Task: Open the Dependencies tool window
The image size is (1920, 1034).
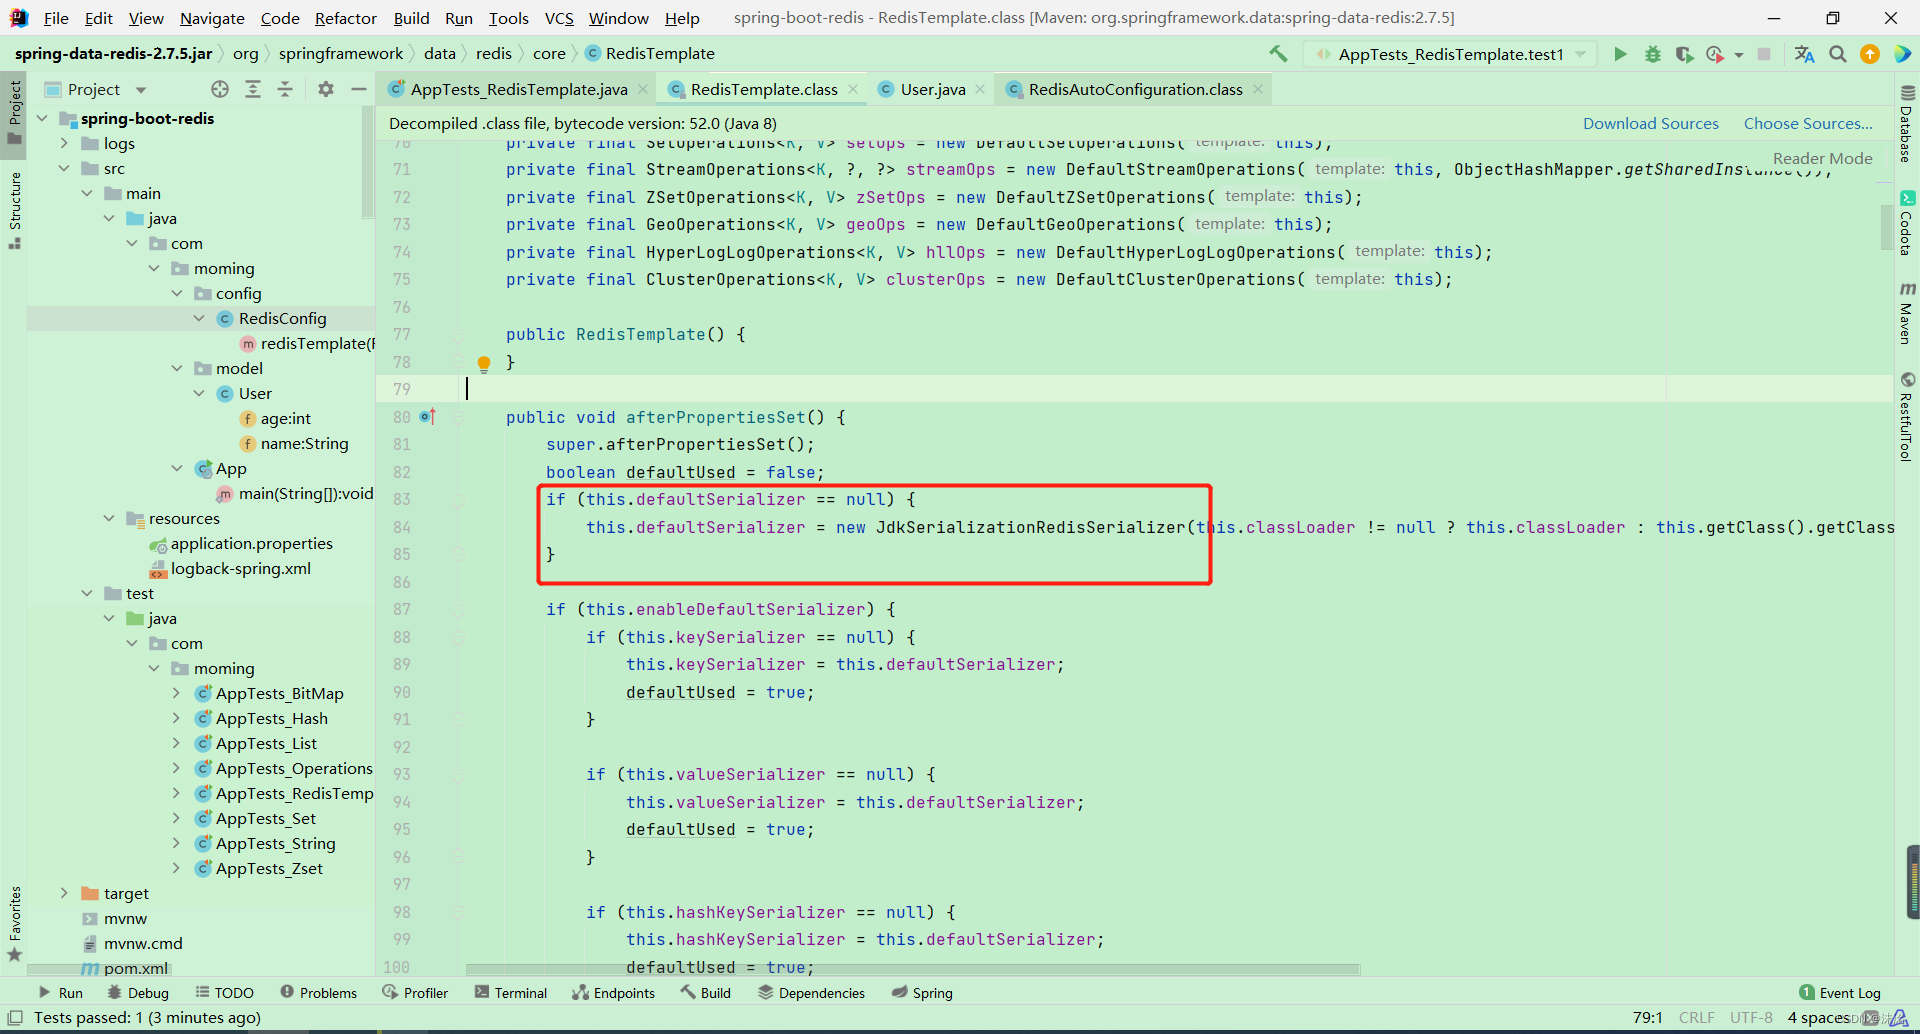Action: [x=811, y=992]
